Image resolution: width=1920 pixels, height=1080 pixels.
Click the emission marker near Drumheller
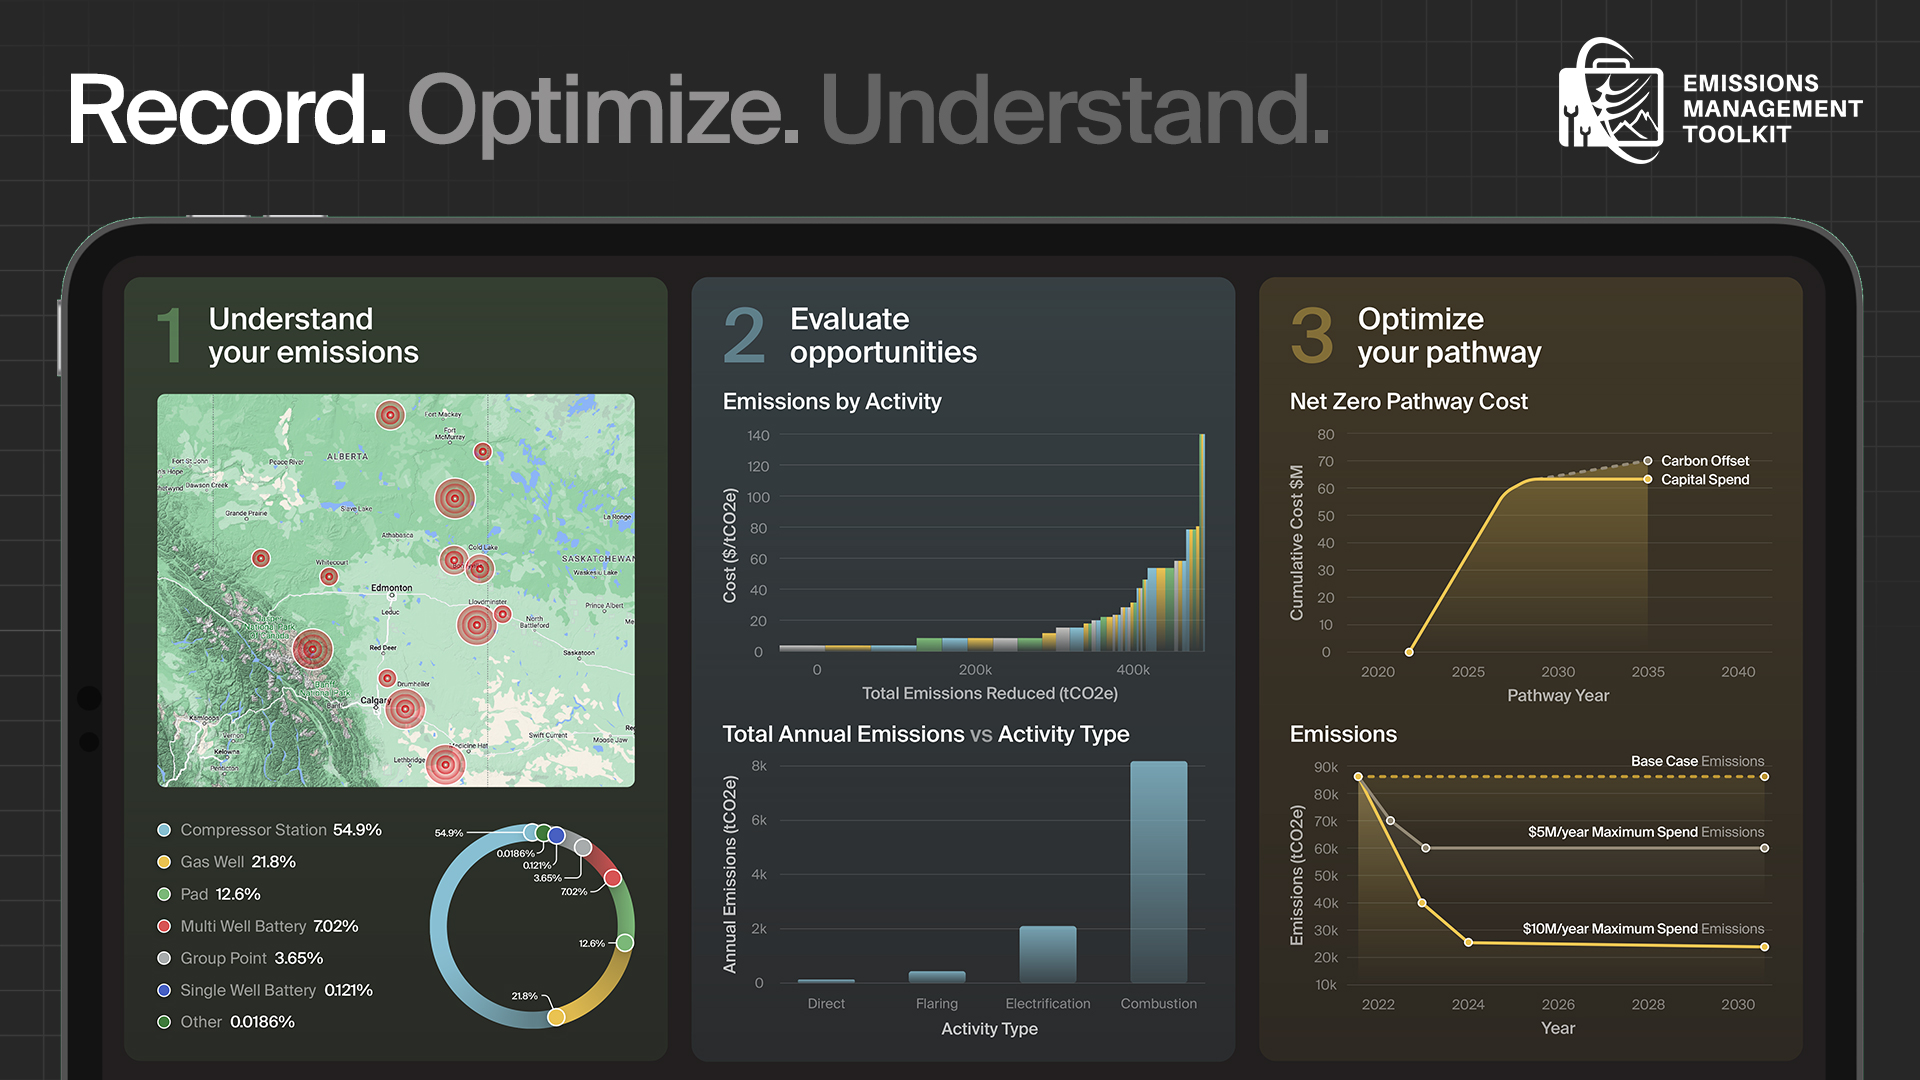pos(387,678)
